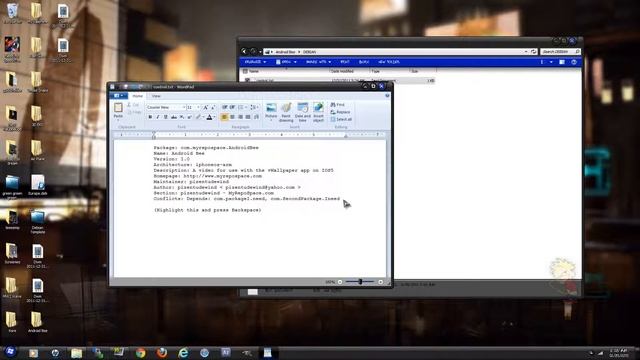This screenshot has height=360, width=640.
Task: Click the Grow font icon
Action: (206, 107)
